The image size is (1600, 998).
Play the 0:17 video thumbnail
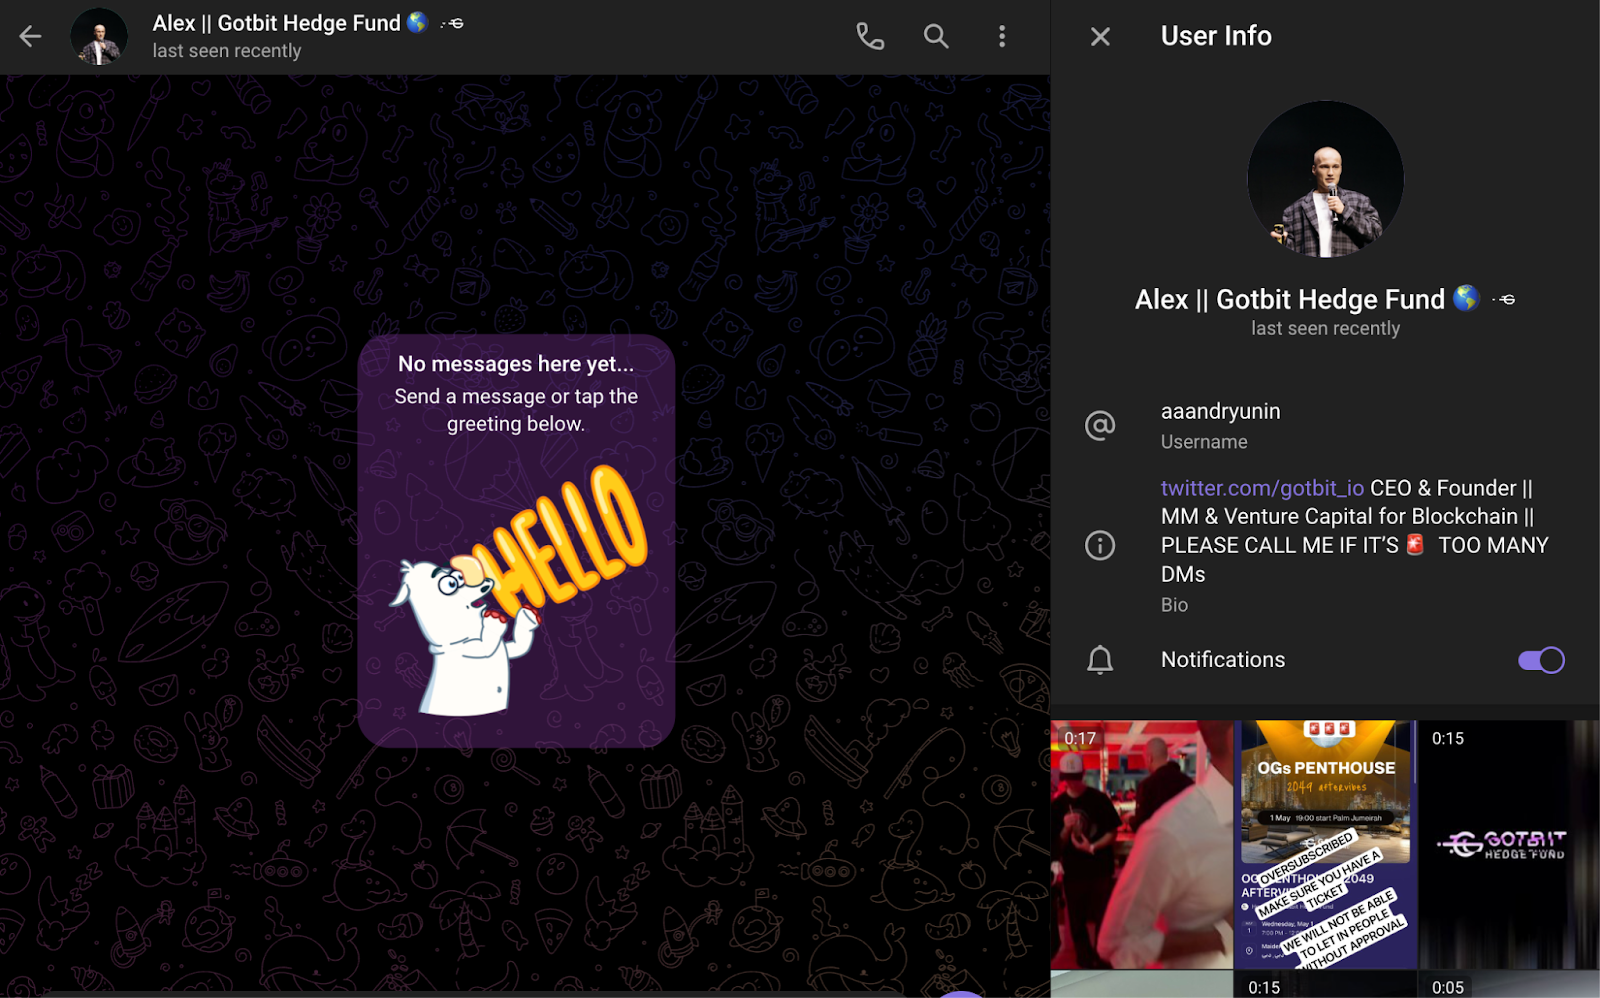(x=1141, y=845)
